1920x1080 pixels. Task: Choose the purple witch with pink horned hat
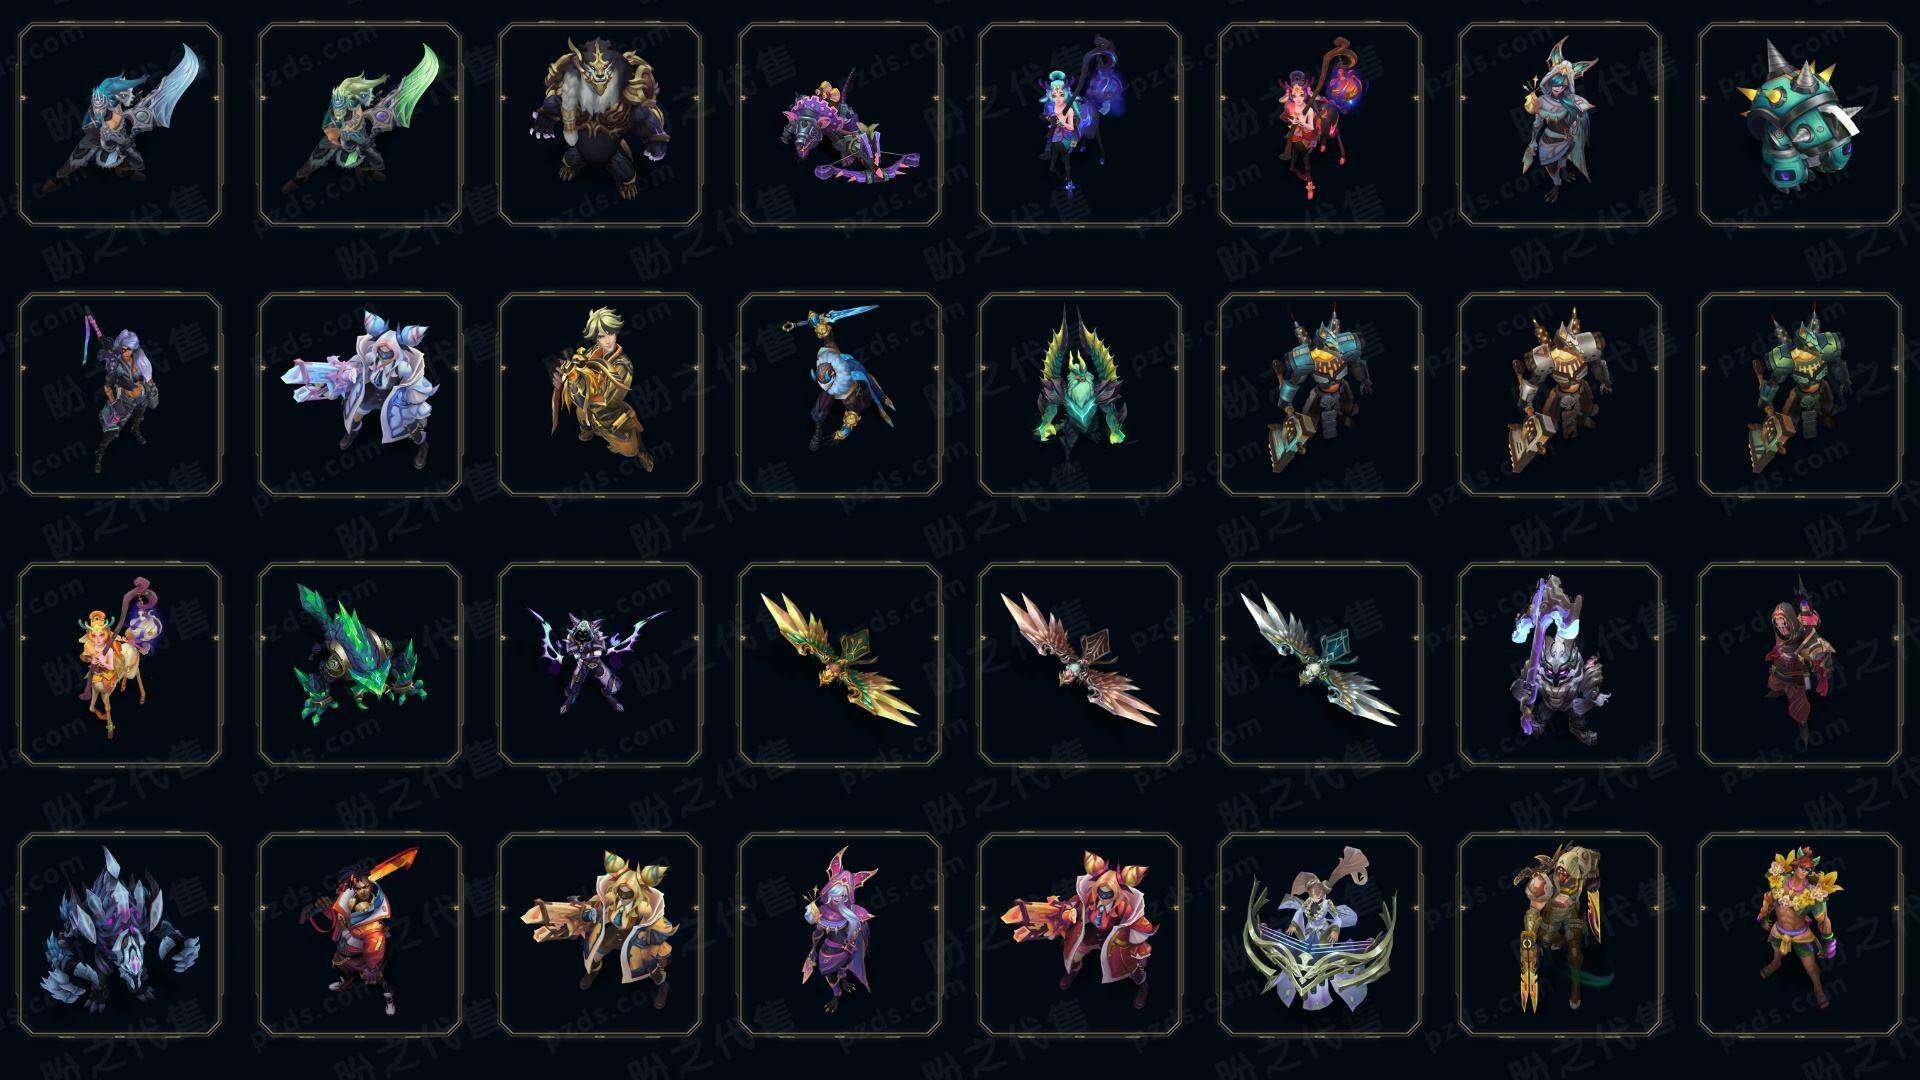840,934
